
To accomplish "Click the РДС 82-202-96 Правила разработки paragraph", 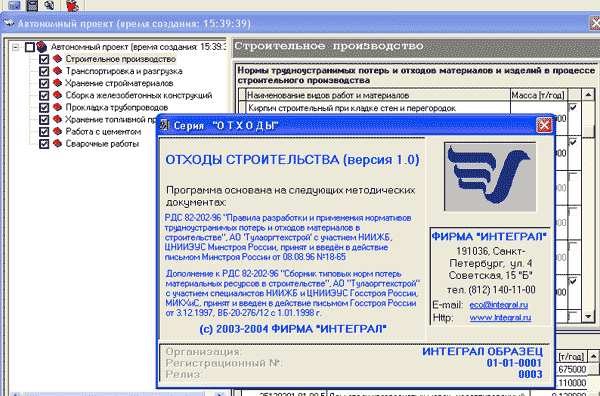I will coord(288,237).
